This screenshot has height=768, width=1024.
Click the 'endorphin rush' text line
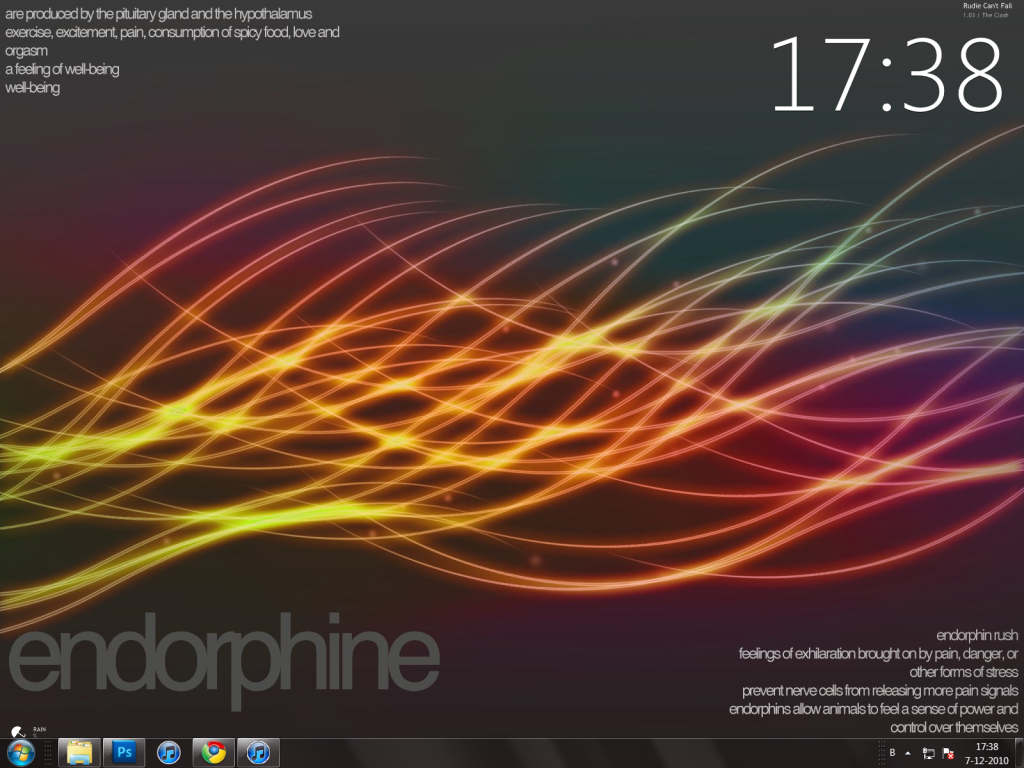pyautogui.click(x=977, y=635)
